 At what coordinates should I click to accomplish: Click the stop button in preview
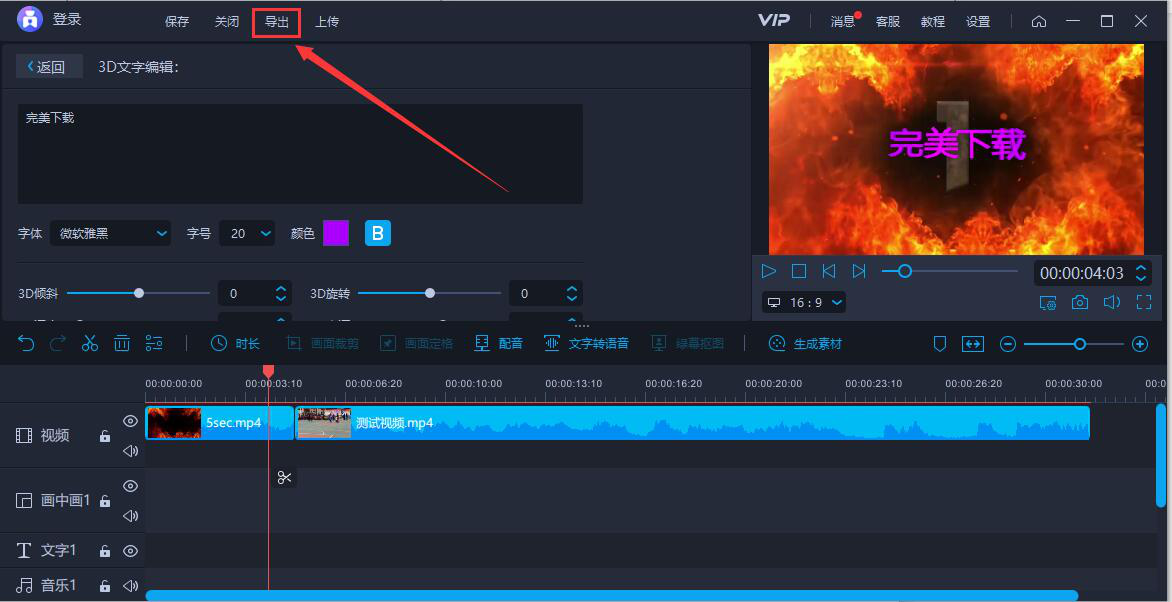799,271
